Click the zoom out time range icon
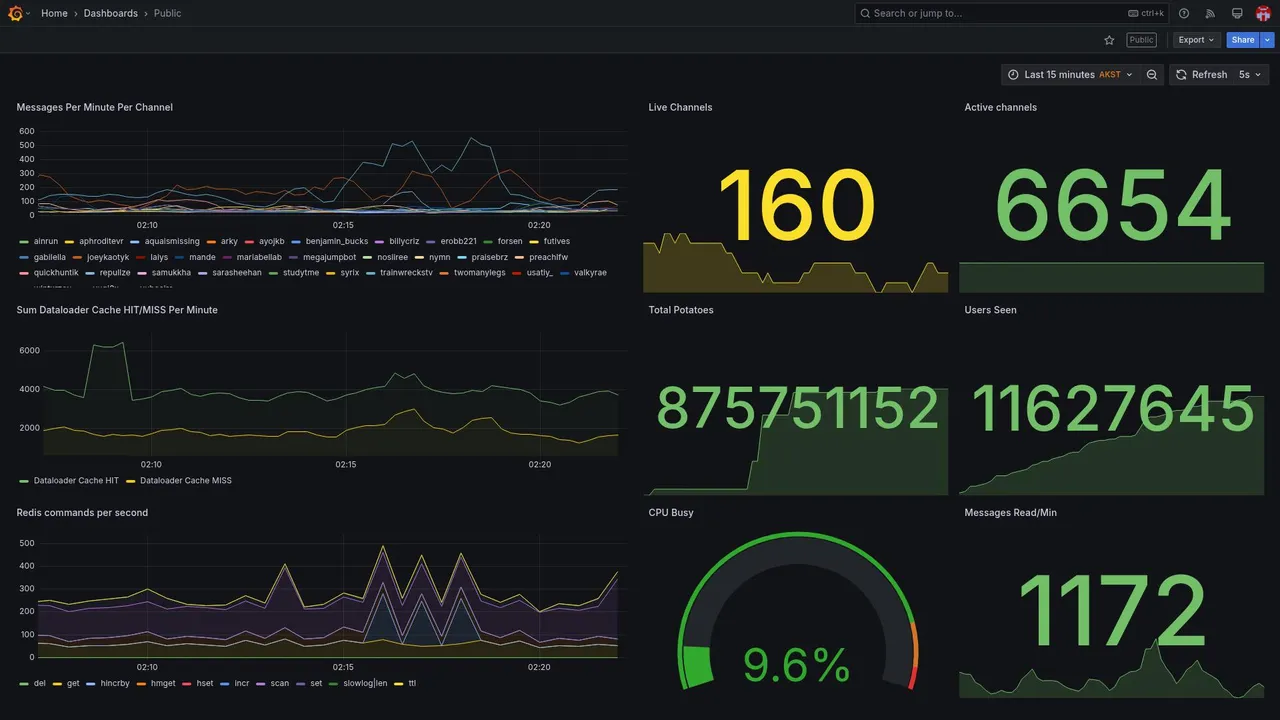 point(1152,75)
